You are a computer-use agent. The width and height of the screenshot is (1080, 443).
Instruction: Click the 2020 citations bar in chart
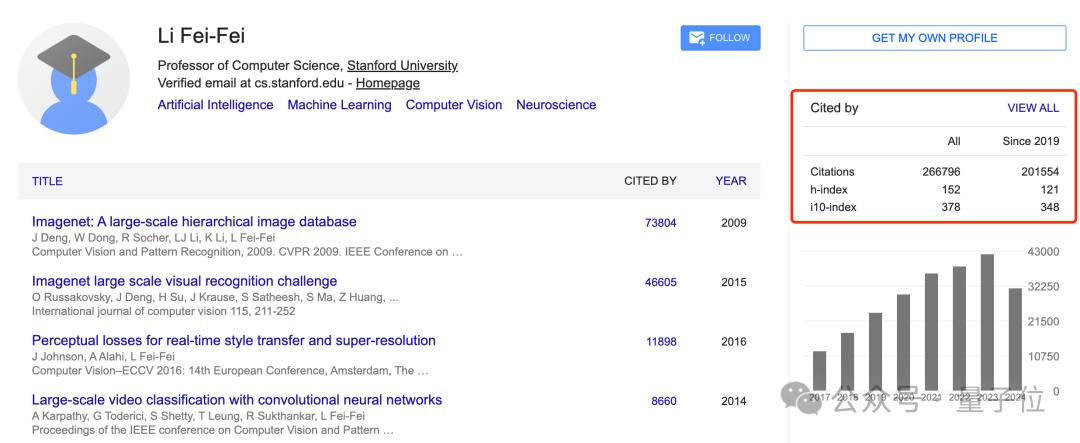(903, 342)
